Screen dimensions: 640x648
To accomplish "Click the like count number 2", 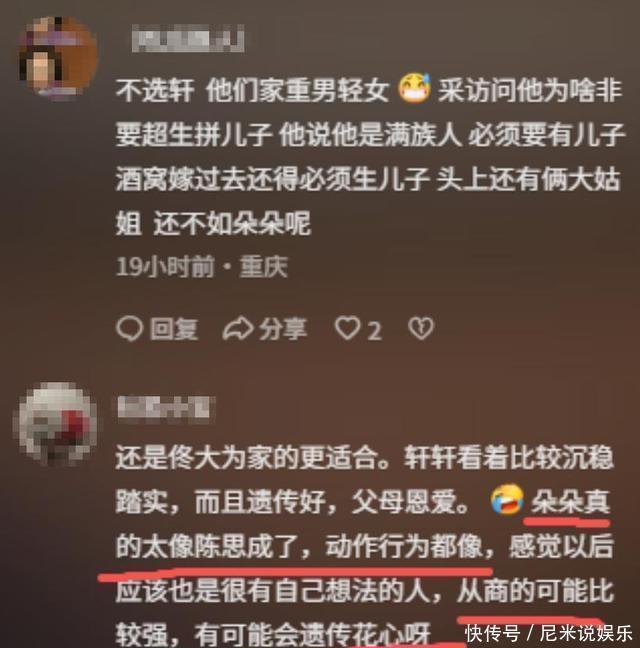I will pyautogui.click(x=374, y=331).
